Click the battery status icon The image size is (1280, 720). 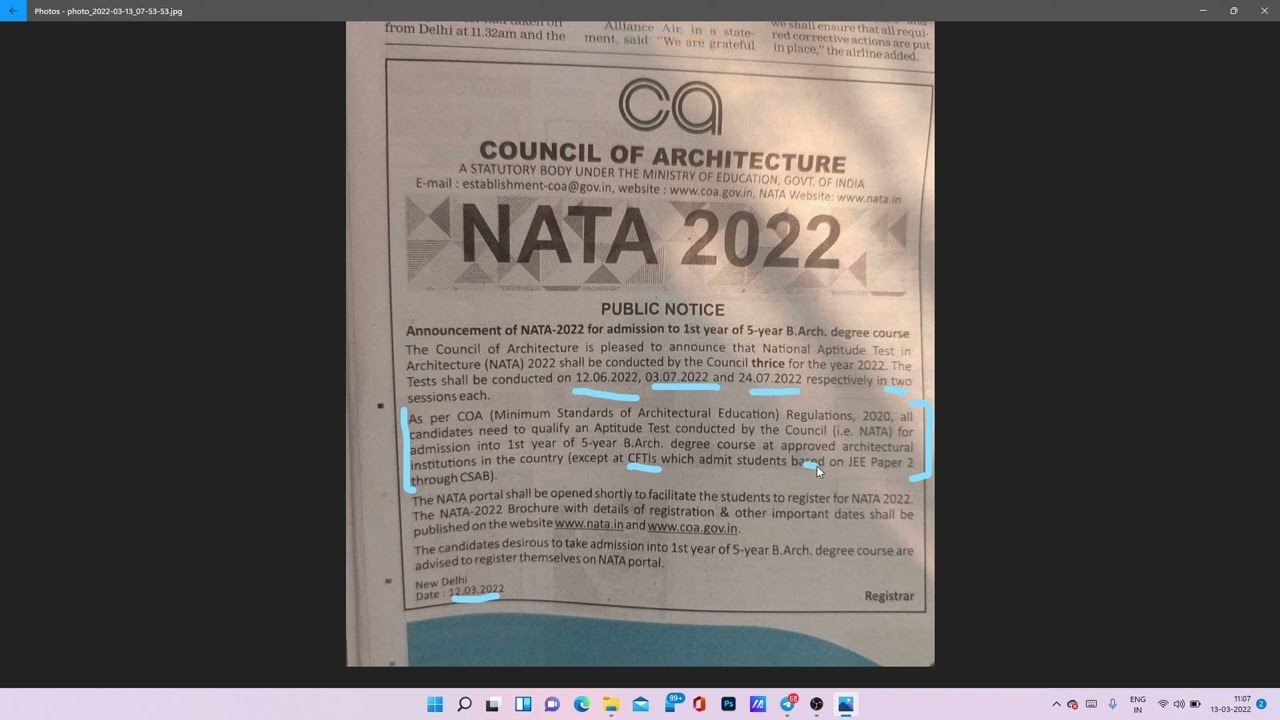(1195, 704)
